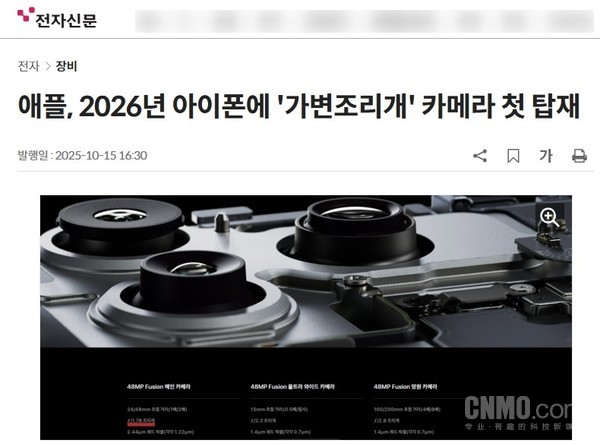Click the blurred top navigation bar
The image size is (600, 446).
pyautogui.click(x=364, y=21)
